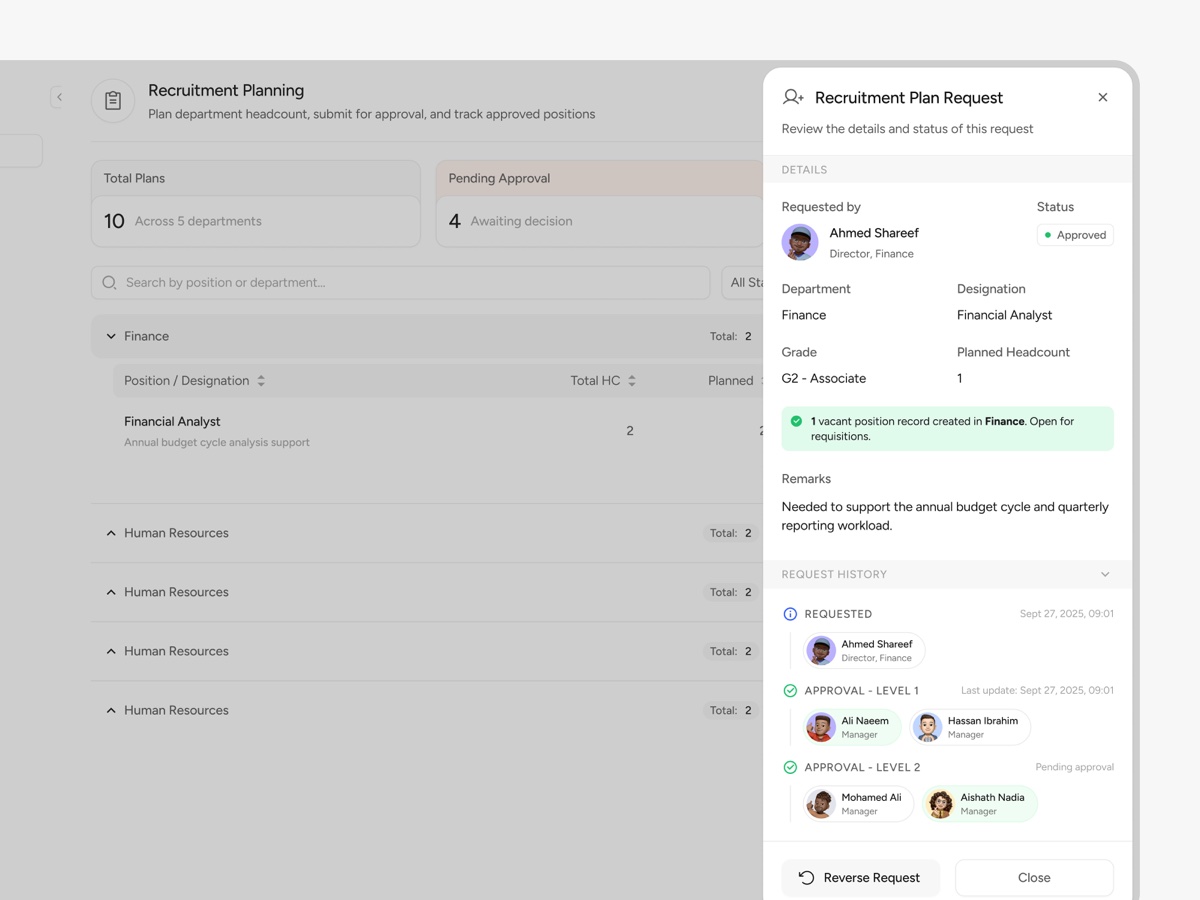Viewport: 1200px width, 900px height.
Task: Click the Hassan Ibrahim approver chip
Action: [x=971, y=727]
